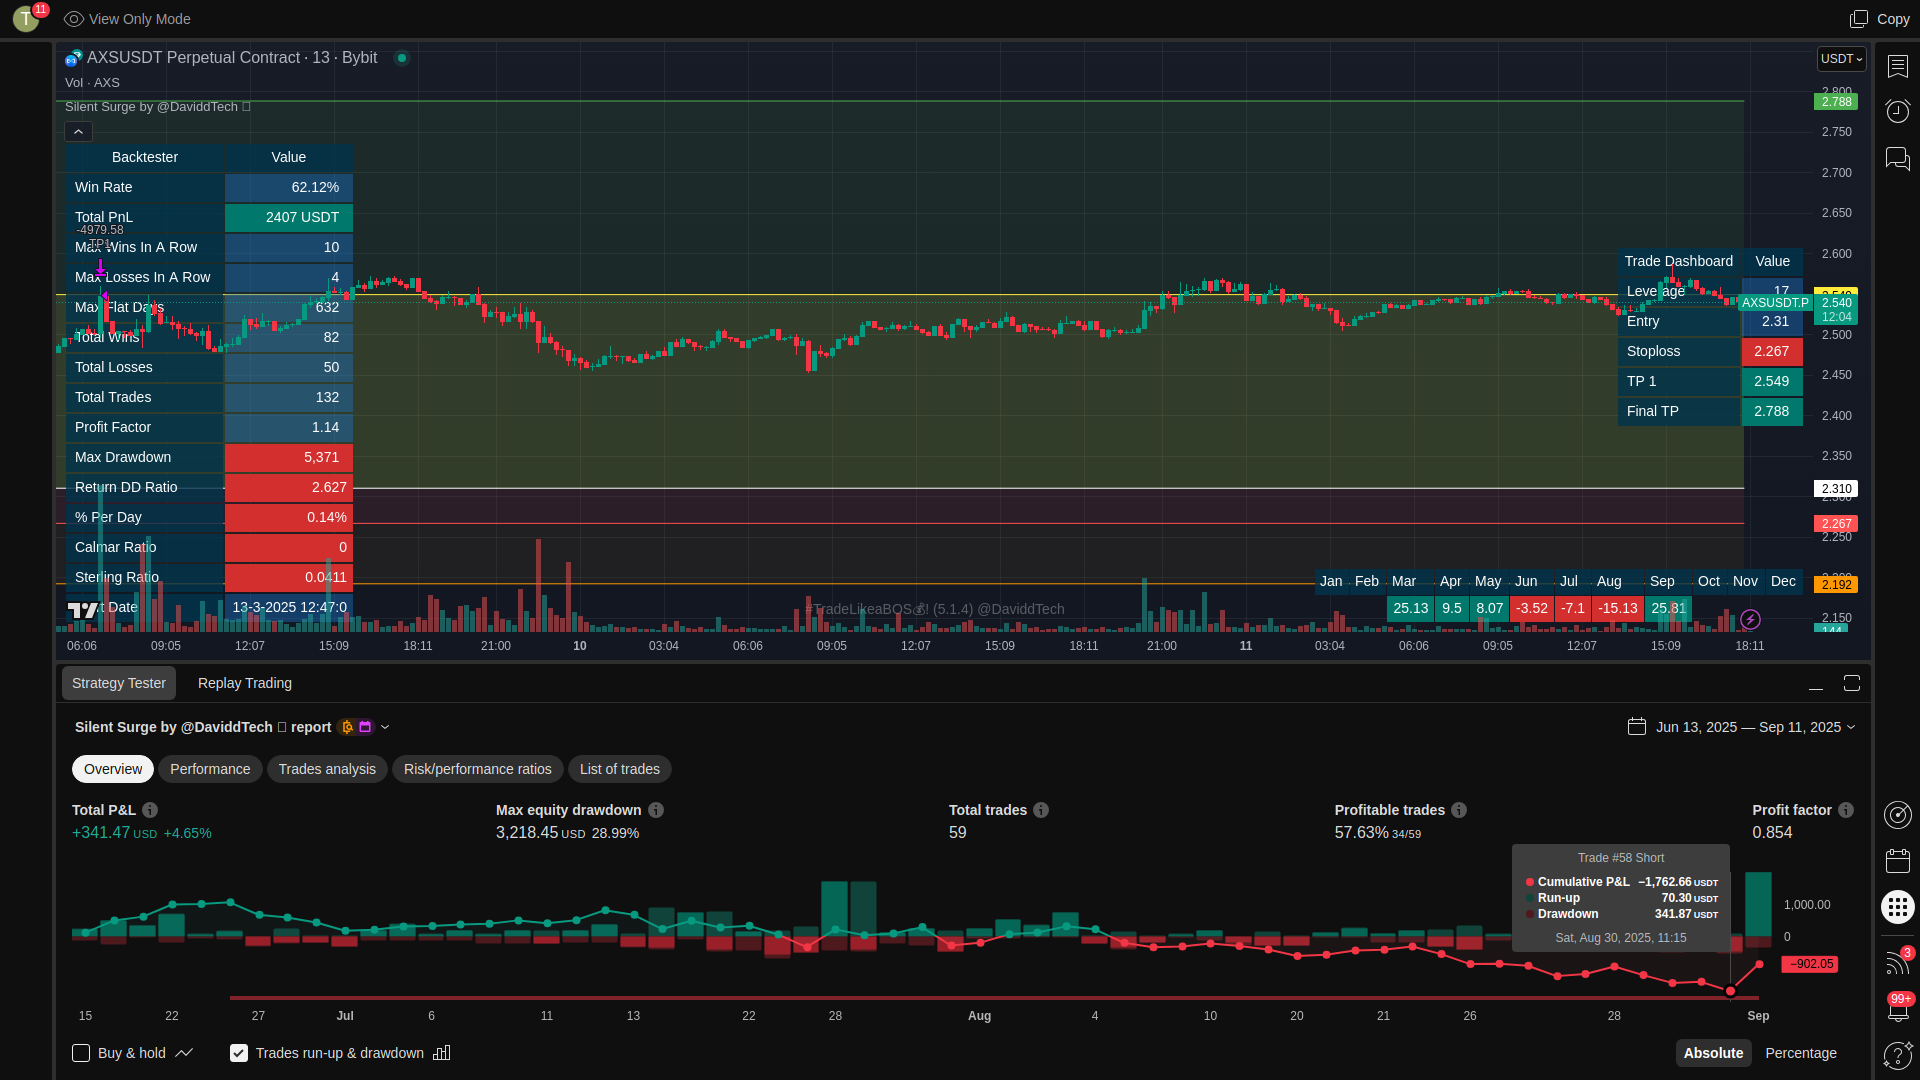Enable the Buy & hold checkbox
The image size is (1920, 1080).
(x=81, y=1053)
